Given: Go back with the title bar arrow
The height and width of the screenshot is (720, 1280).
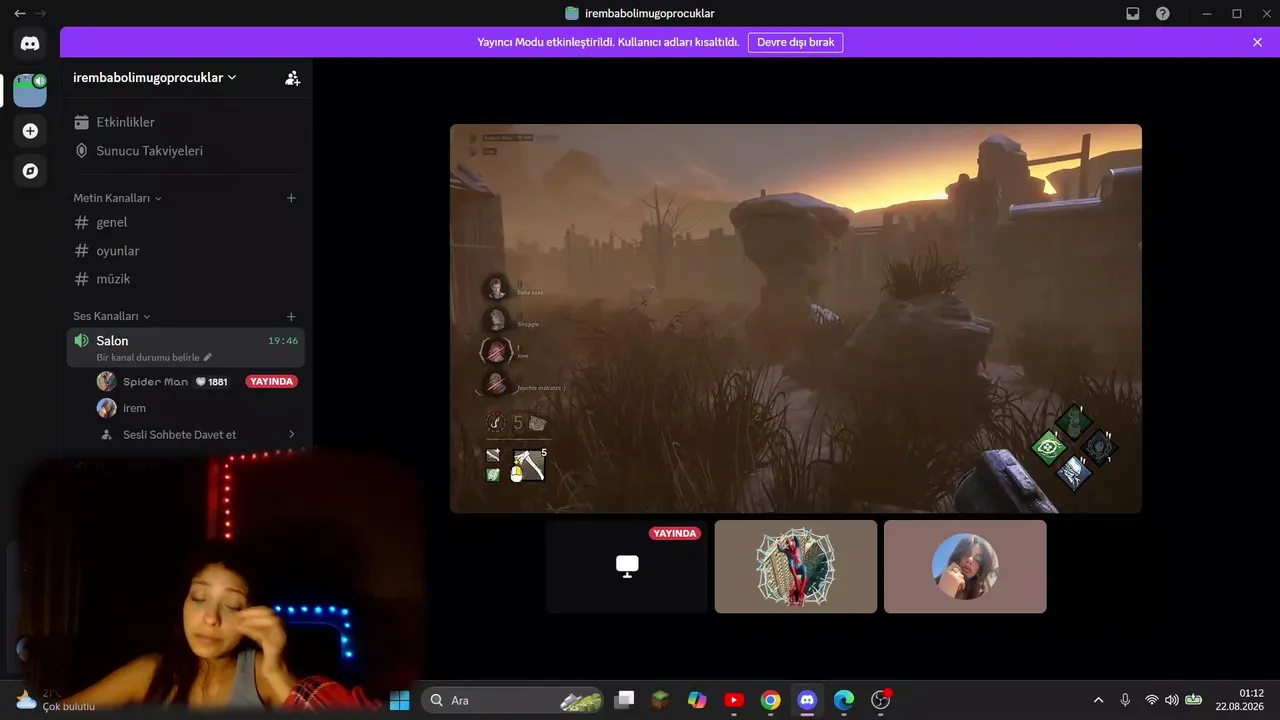Looking at the screenshot, I should (x=20, y=14).
